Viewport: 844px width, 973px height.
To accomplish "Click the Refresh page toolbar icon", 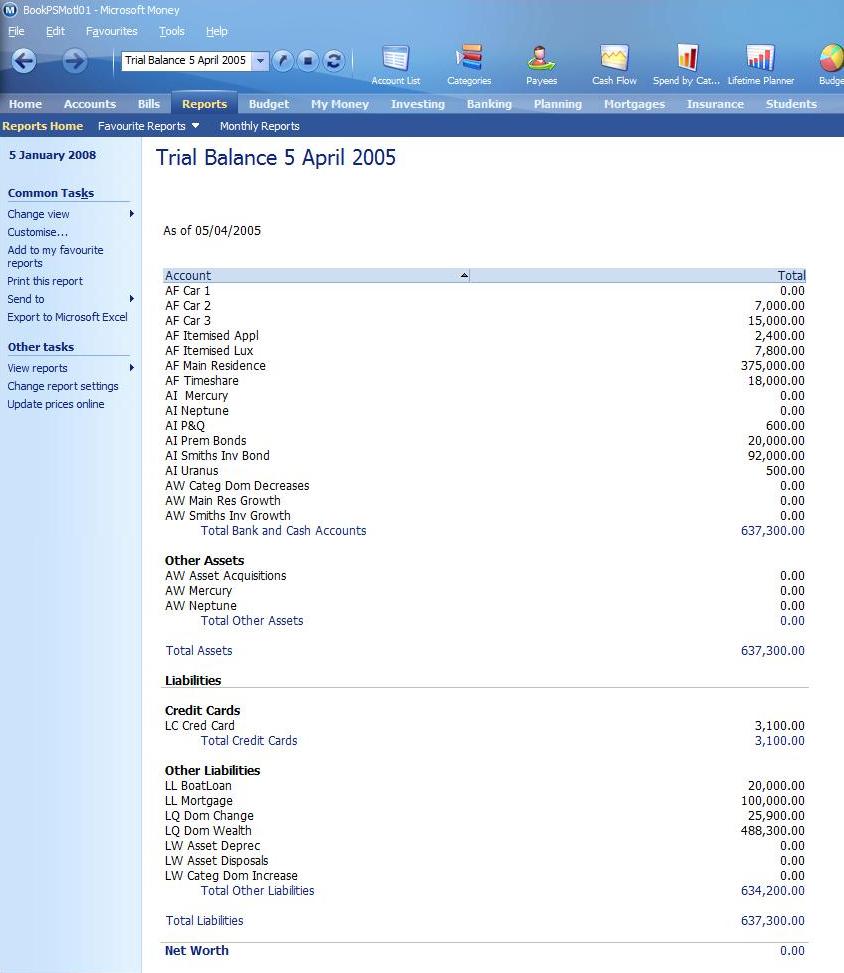I will point(333,60).
